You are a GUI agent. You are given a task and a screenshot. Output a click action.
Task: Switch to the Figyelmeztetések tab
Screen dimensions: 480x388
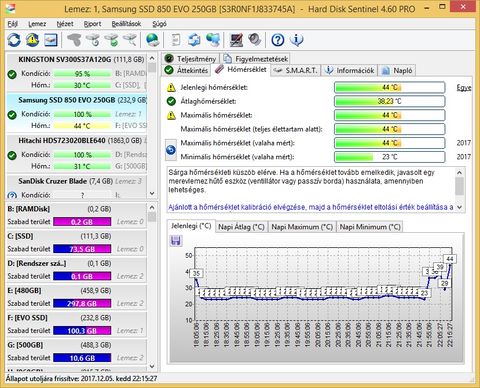click(256, 59)
